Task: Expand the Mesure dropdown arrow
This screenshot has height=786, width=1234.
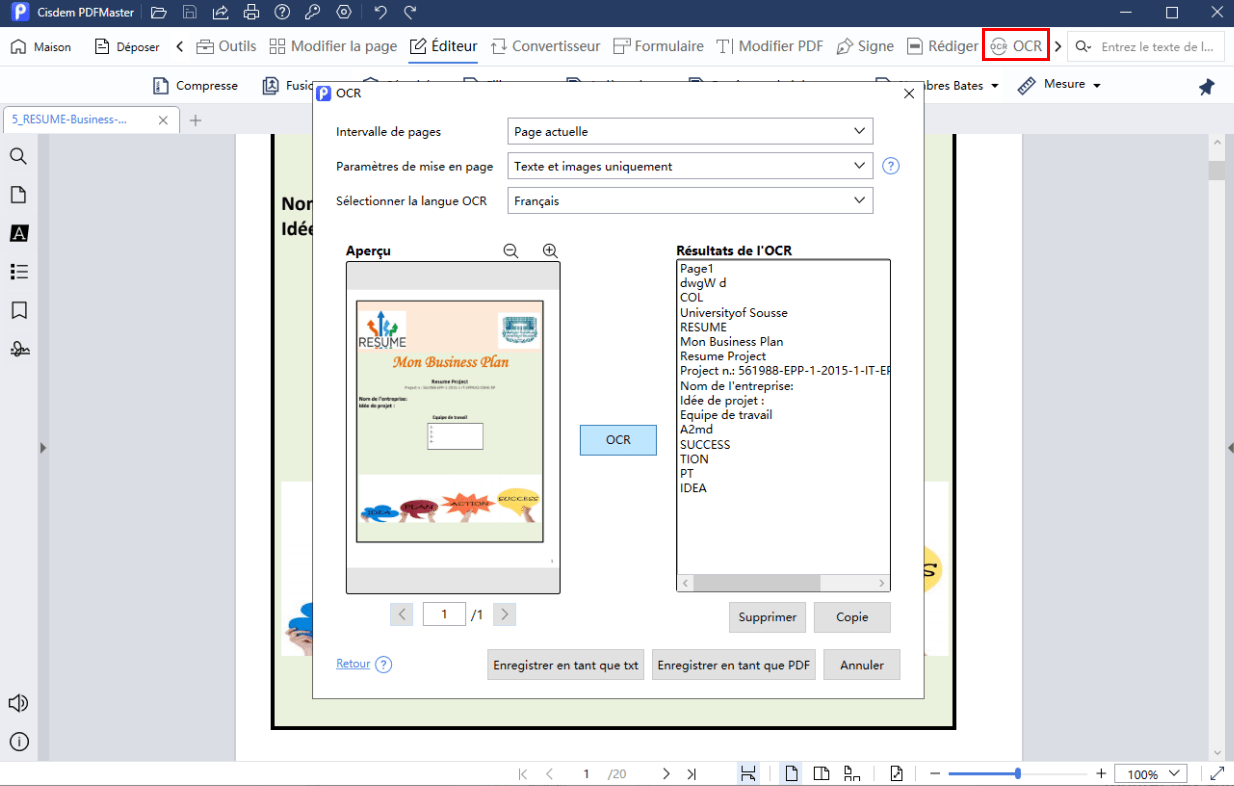Action: tap(1096, 86)
